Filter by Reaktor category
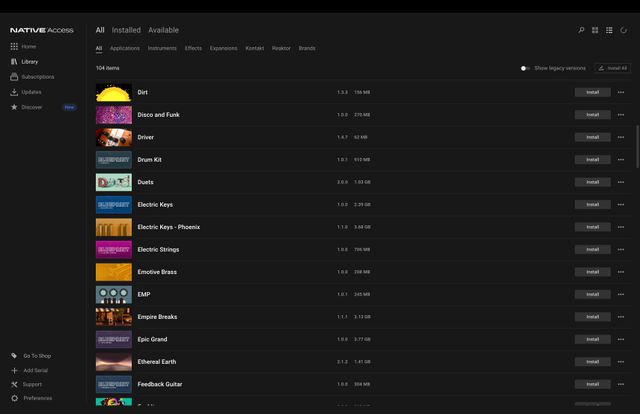Screen dimensions: 640x414 coord(281,48)
